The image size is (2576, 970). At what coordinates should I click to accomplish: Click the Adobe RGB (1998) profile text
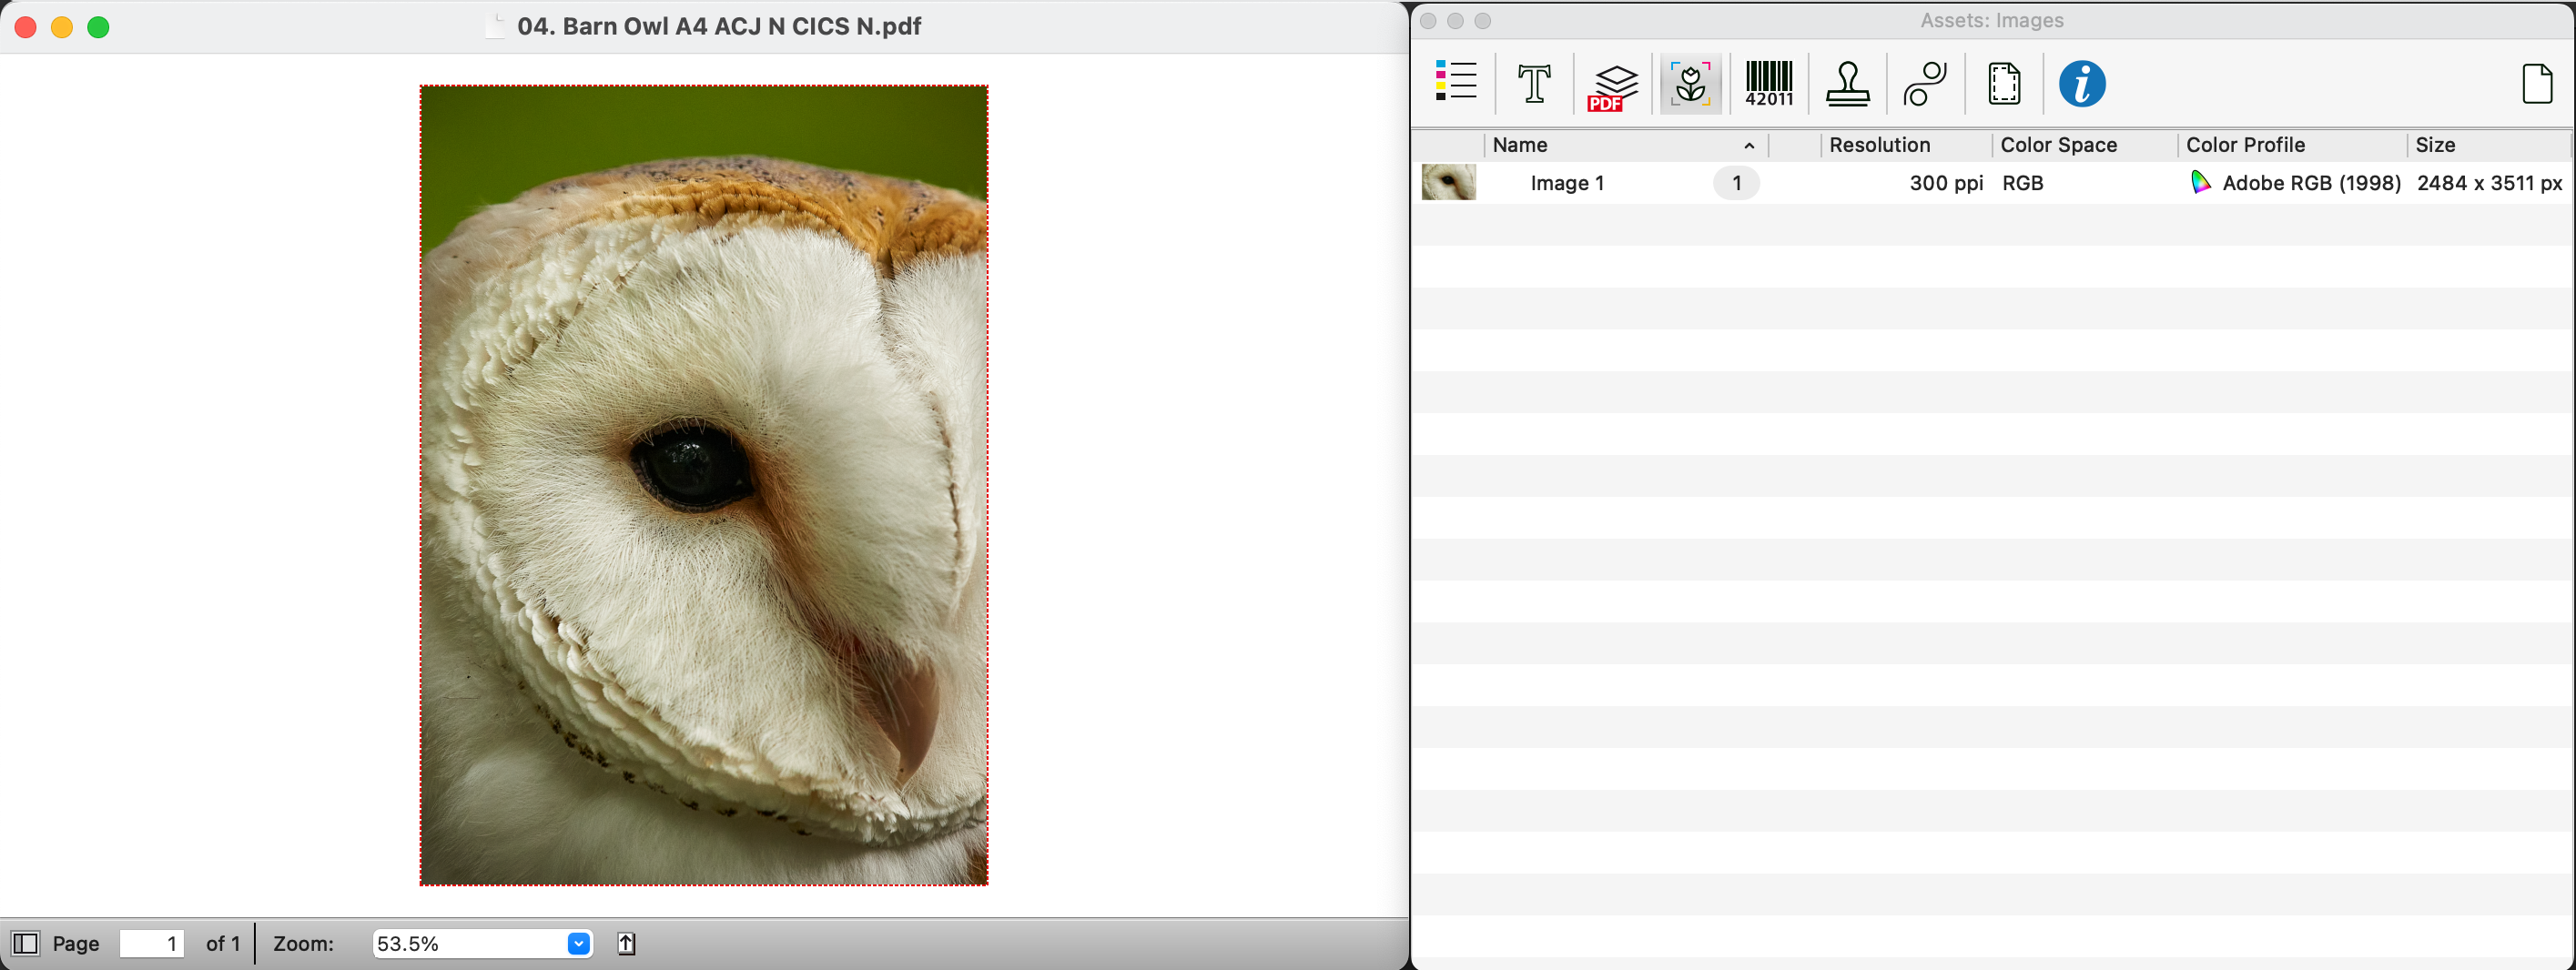tap(2311, 183)
